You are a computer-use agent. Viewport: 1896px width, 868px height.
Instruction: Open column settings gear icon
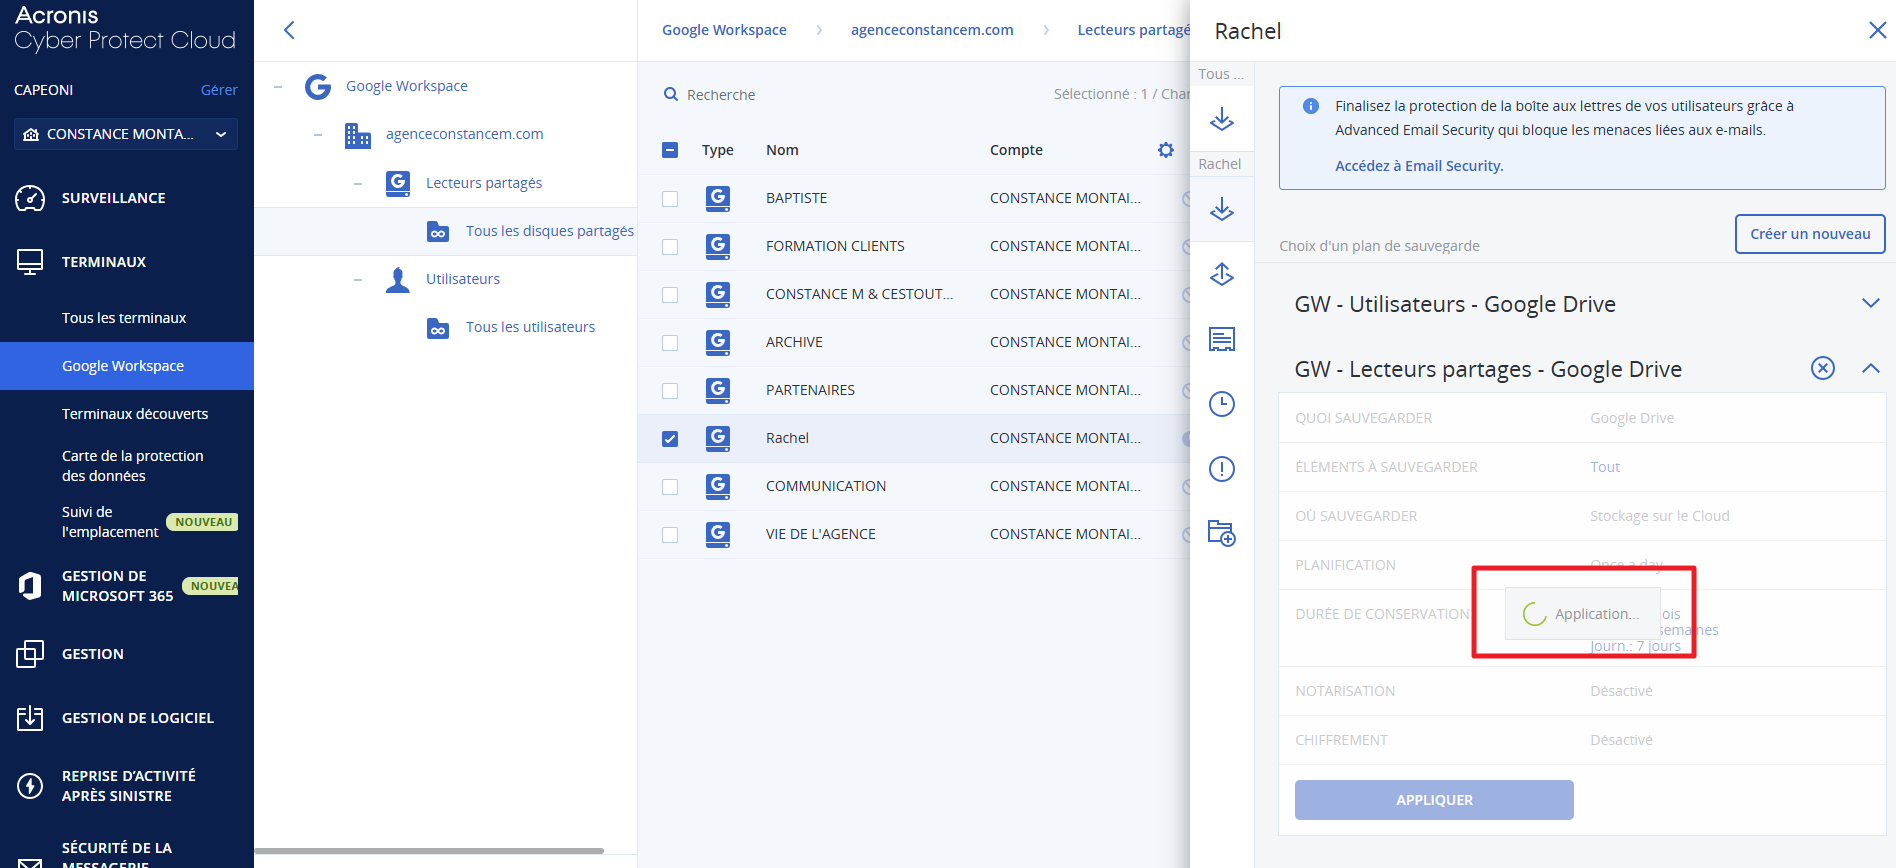click(1166, 150)
